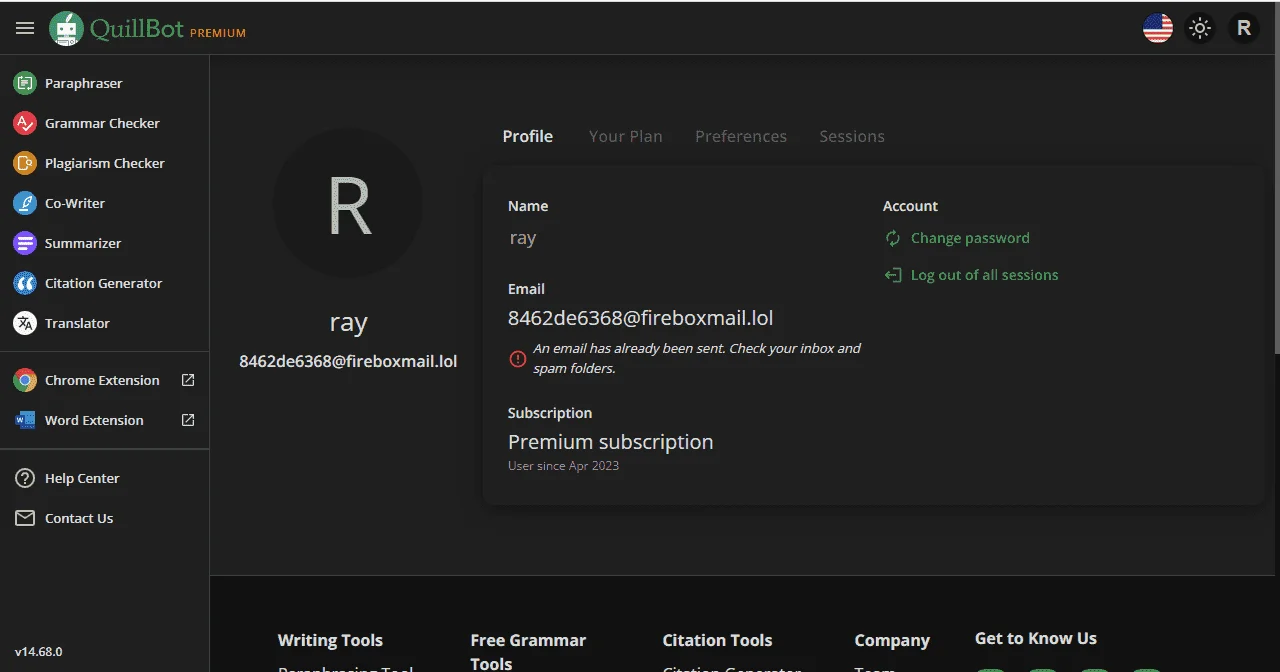Screen dimensions: 1280x672
Task: Click the Grammar Checker icon
Action: click(x=25, y=123)
